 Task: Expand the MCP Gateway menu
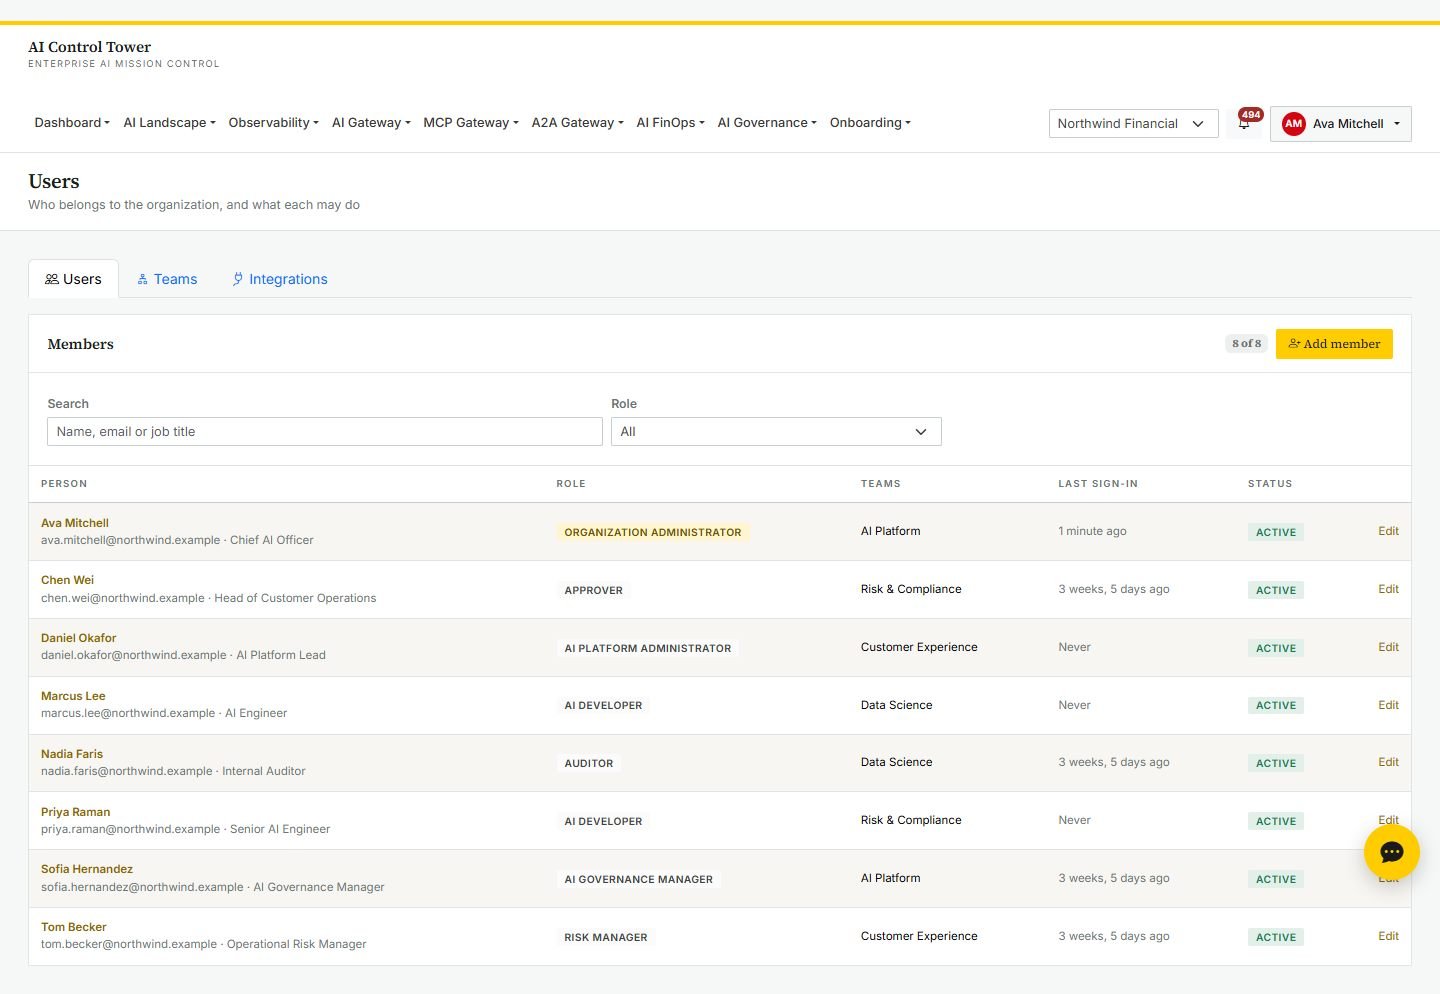471,123
